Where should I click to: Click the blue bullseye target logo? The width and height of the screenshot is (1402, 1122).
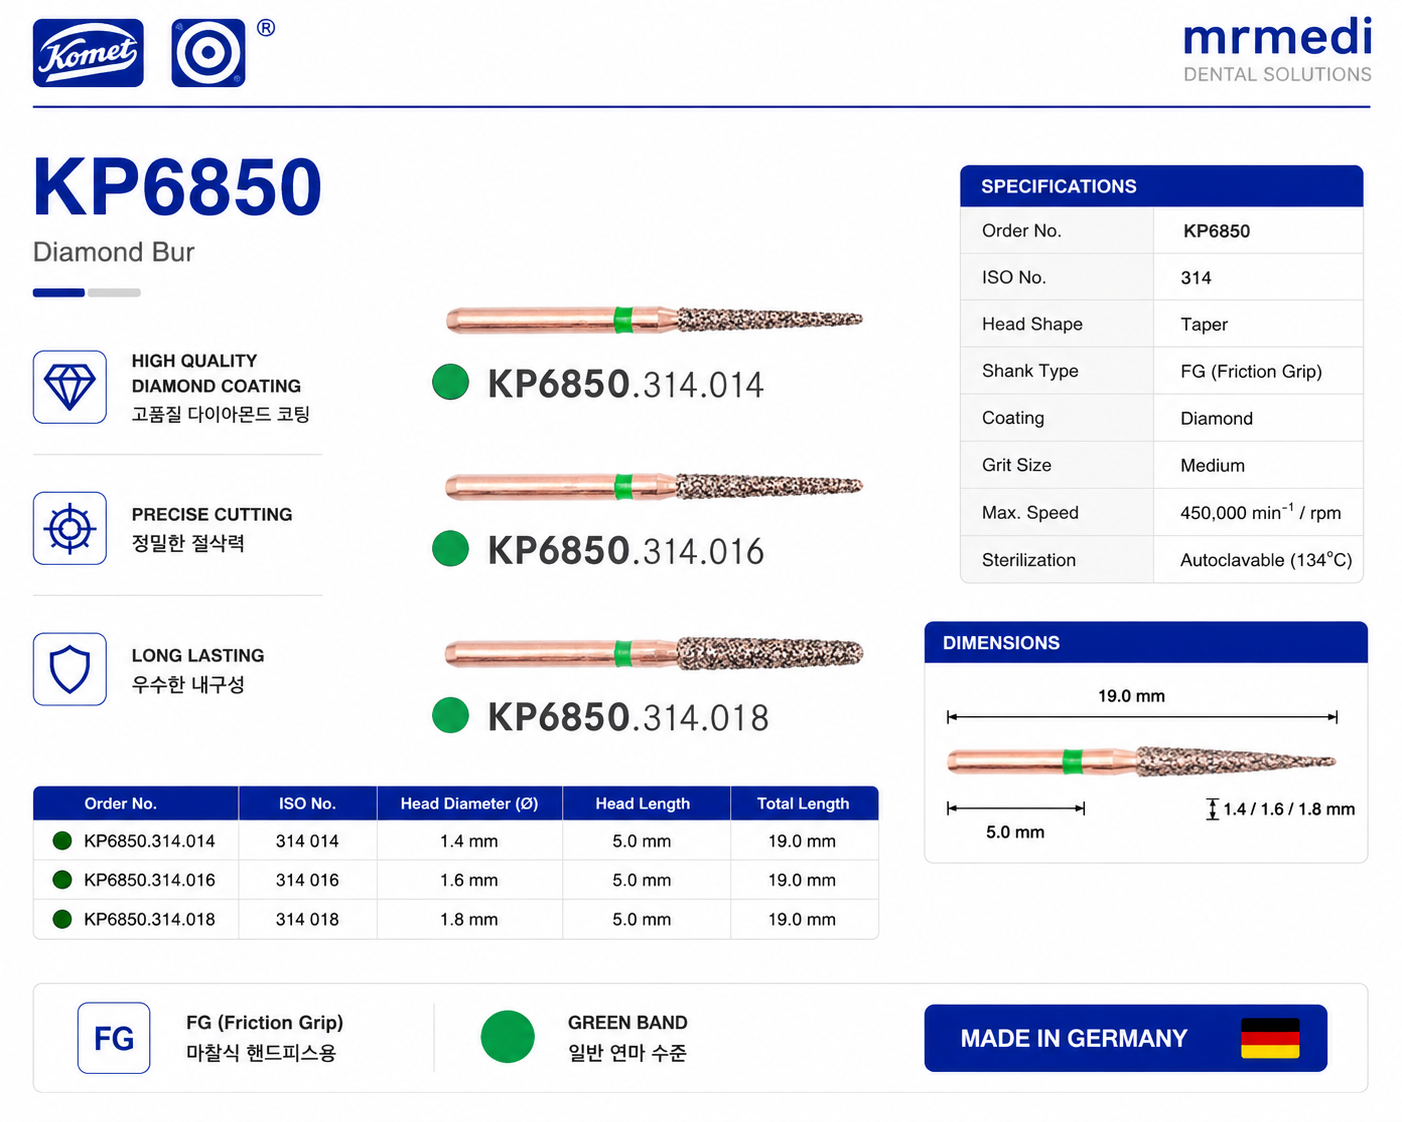[208, 53]
